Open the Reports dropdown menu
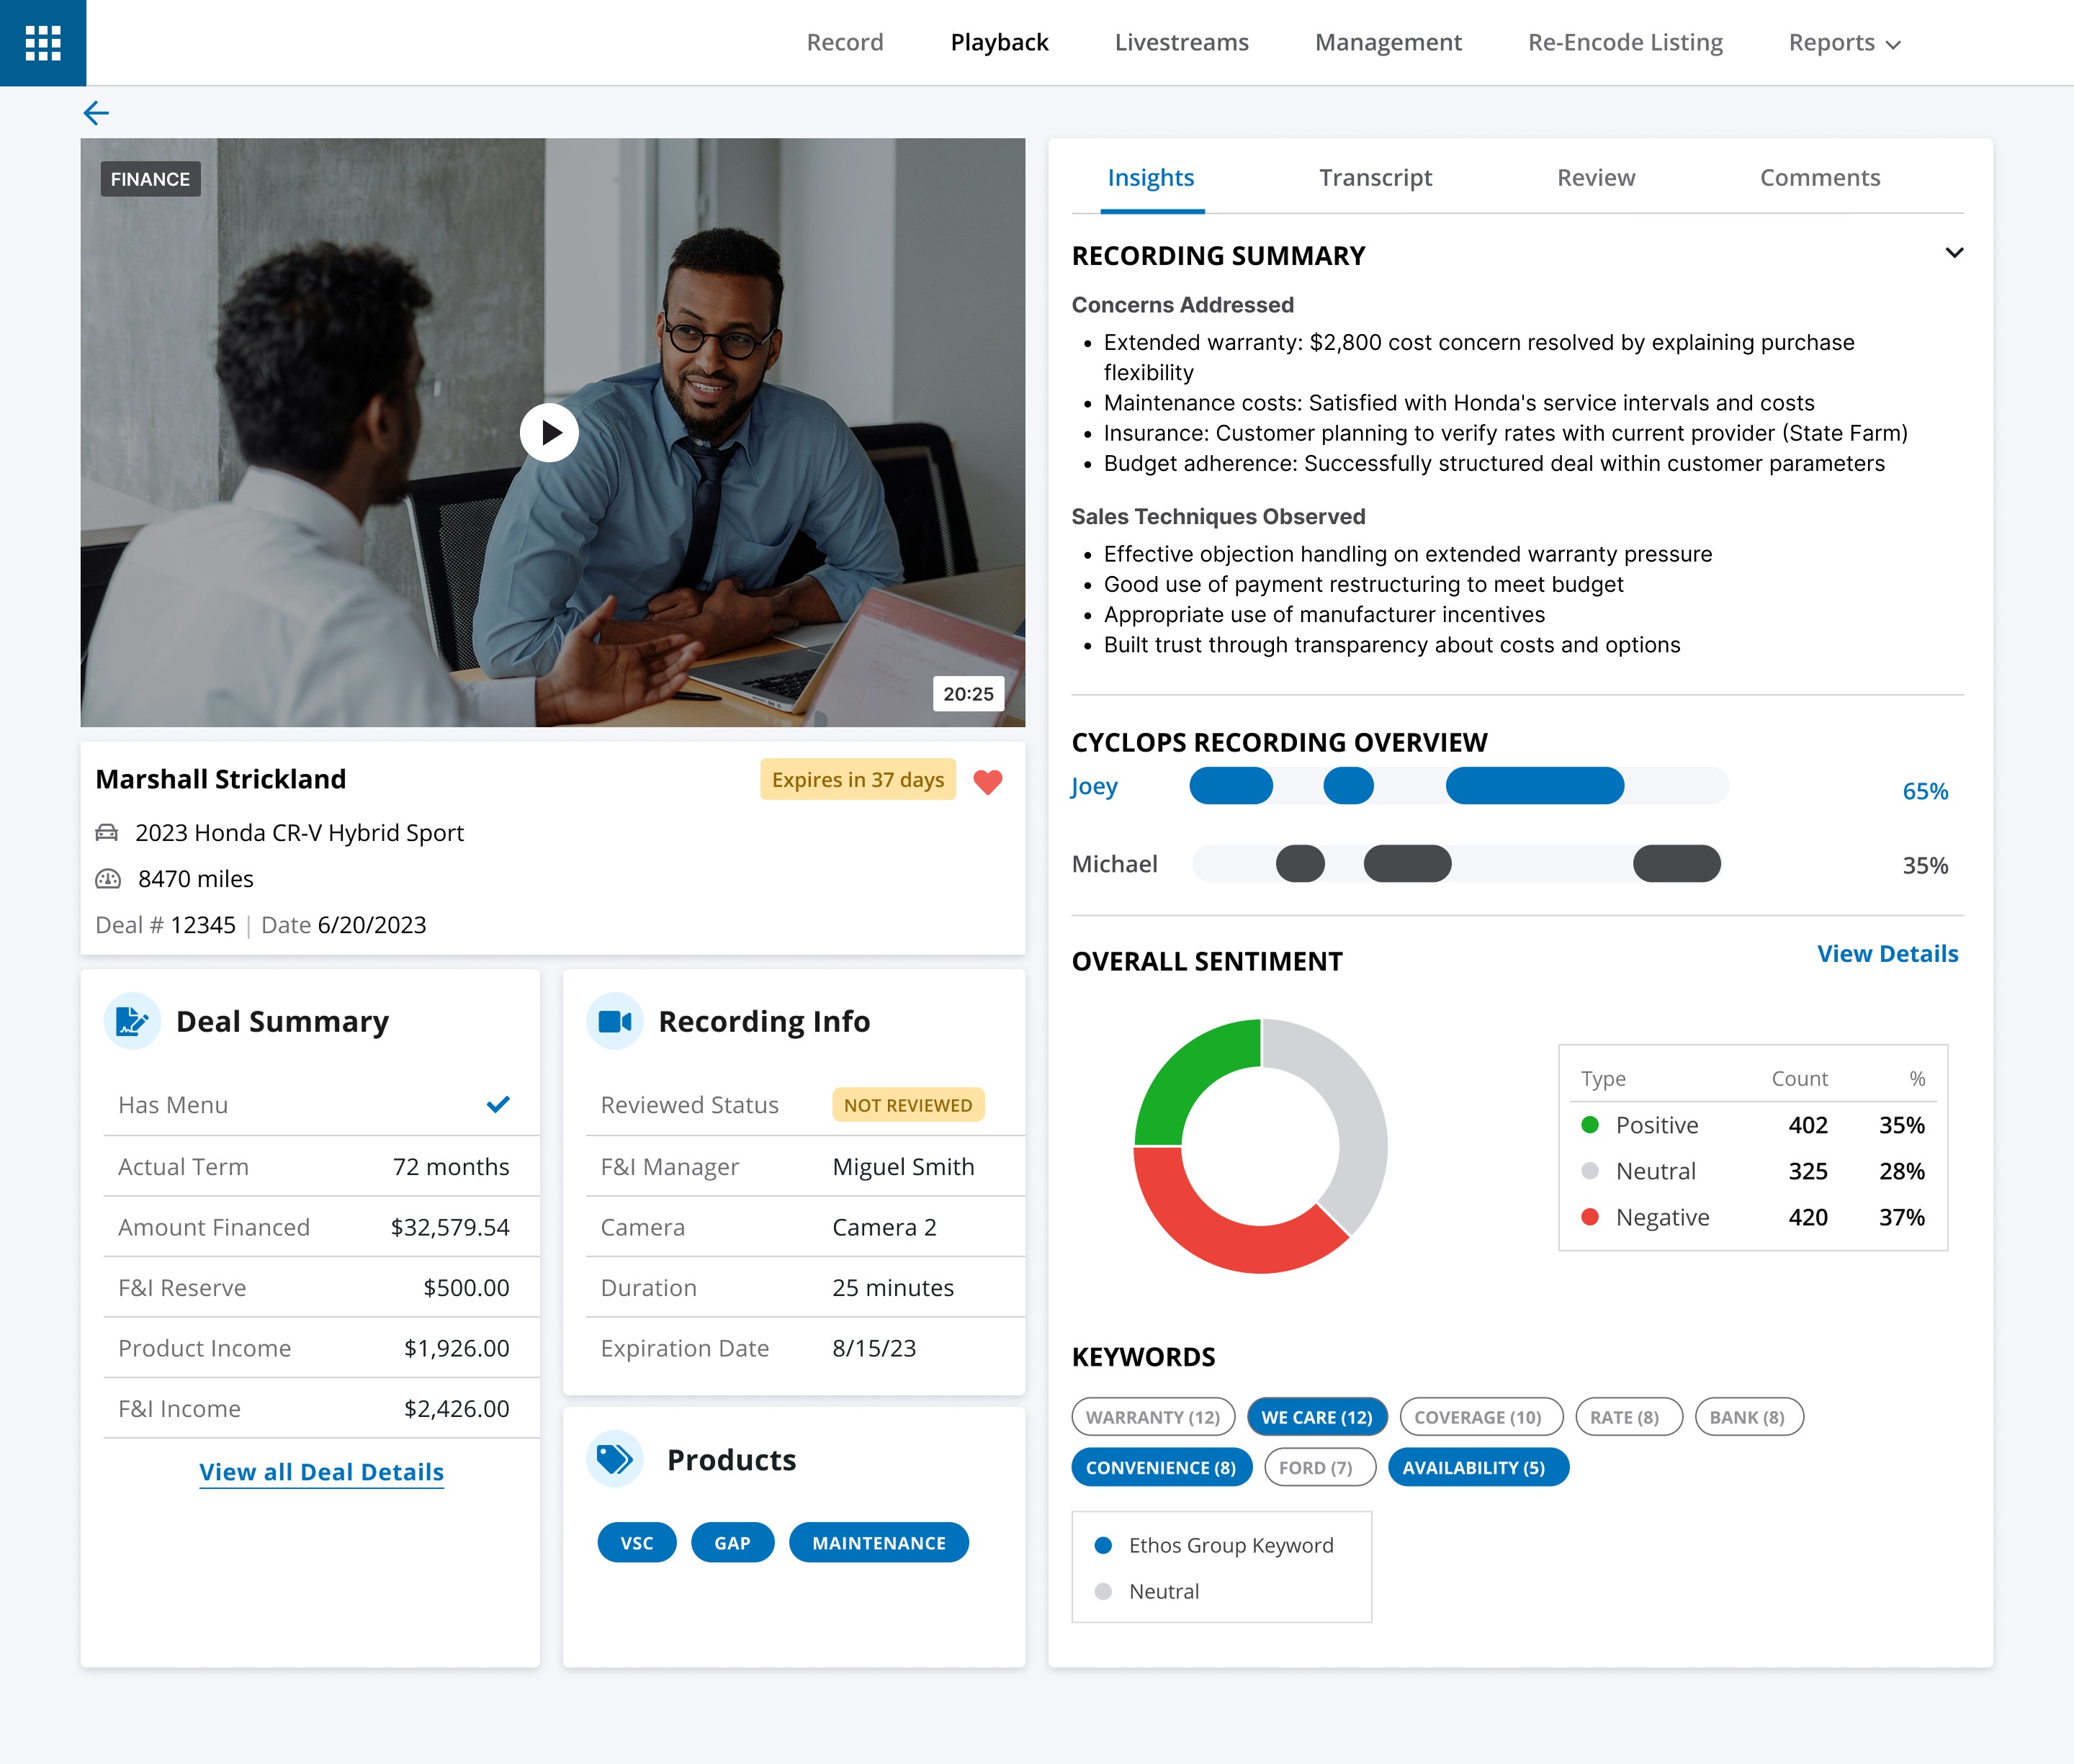This screenshot has height=1764, width=2074. [1843, 42]
